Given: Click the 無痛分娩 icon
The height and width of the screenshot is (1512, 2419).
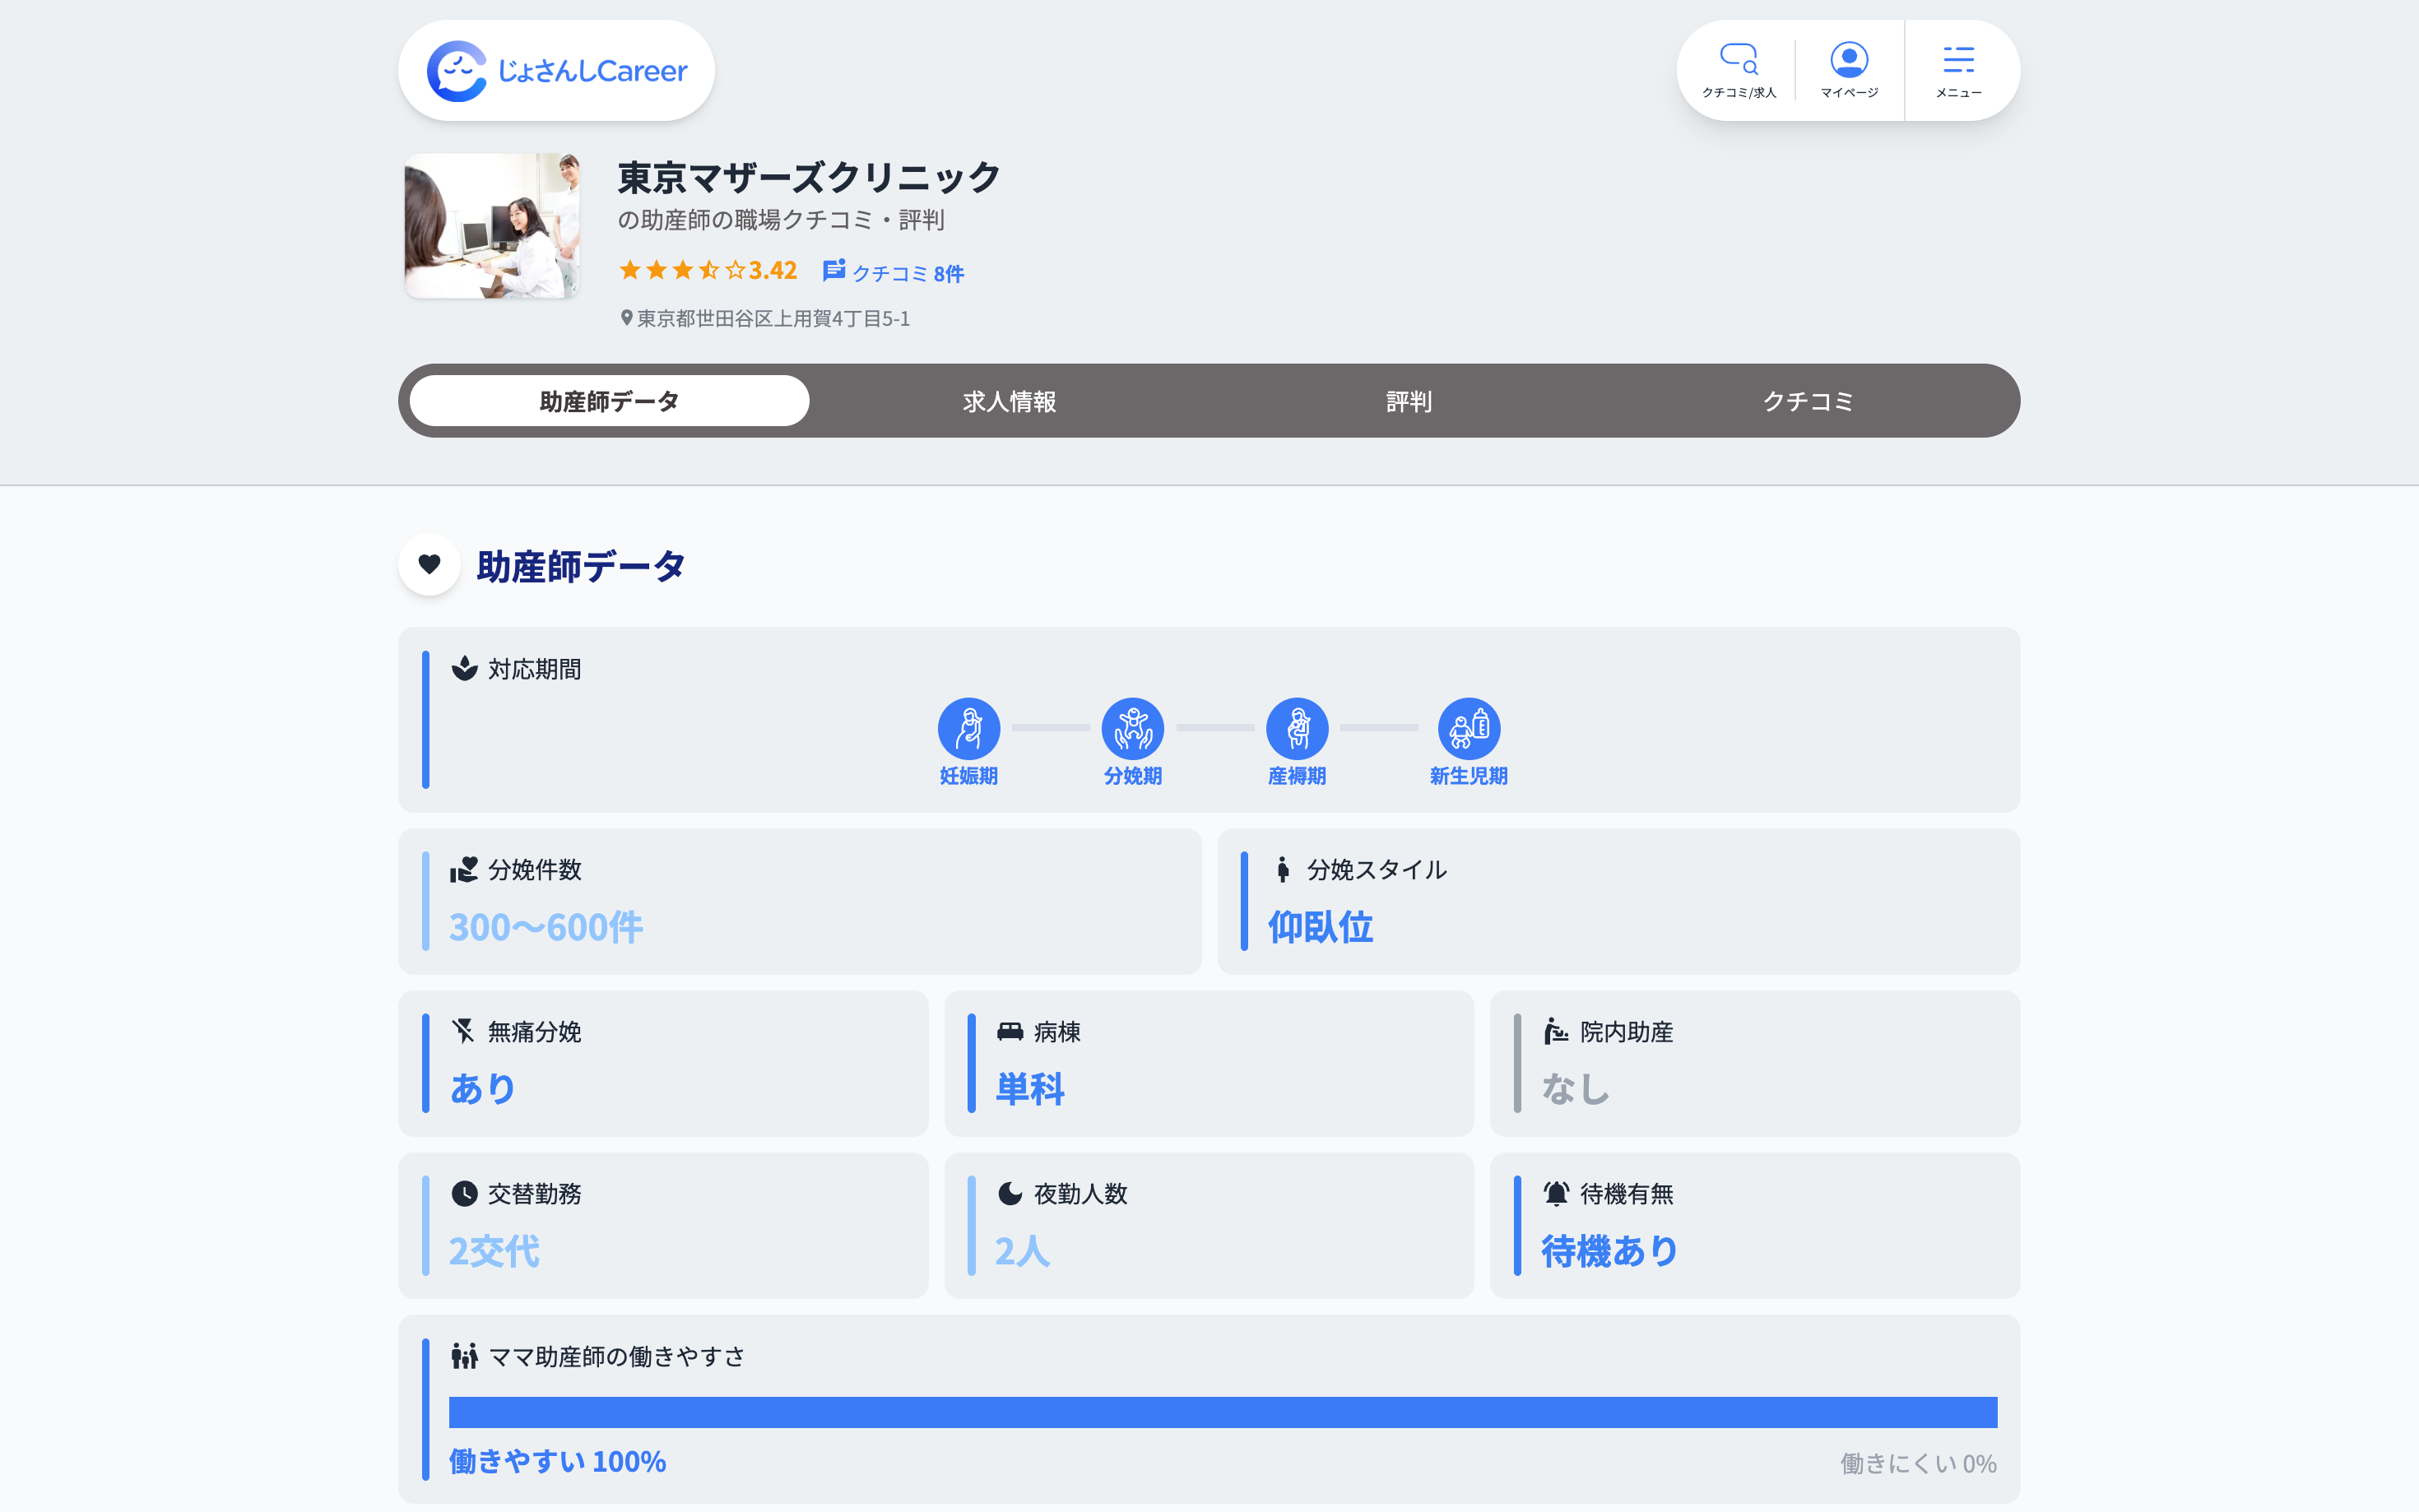Looking at the screenshot, I should [463, 1031].
